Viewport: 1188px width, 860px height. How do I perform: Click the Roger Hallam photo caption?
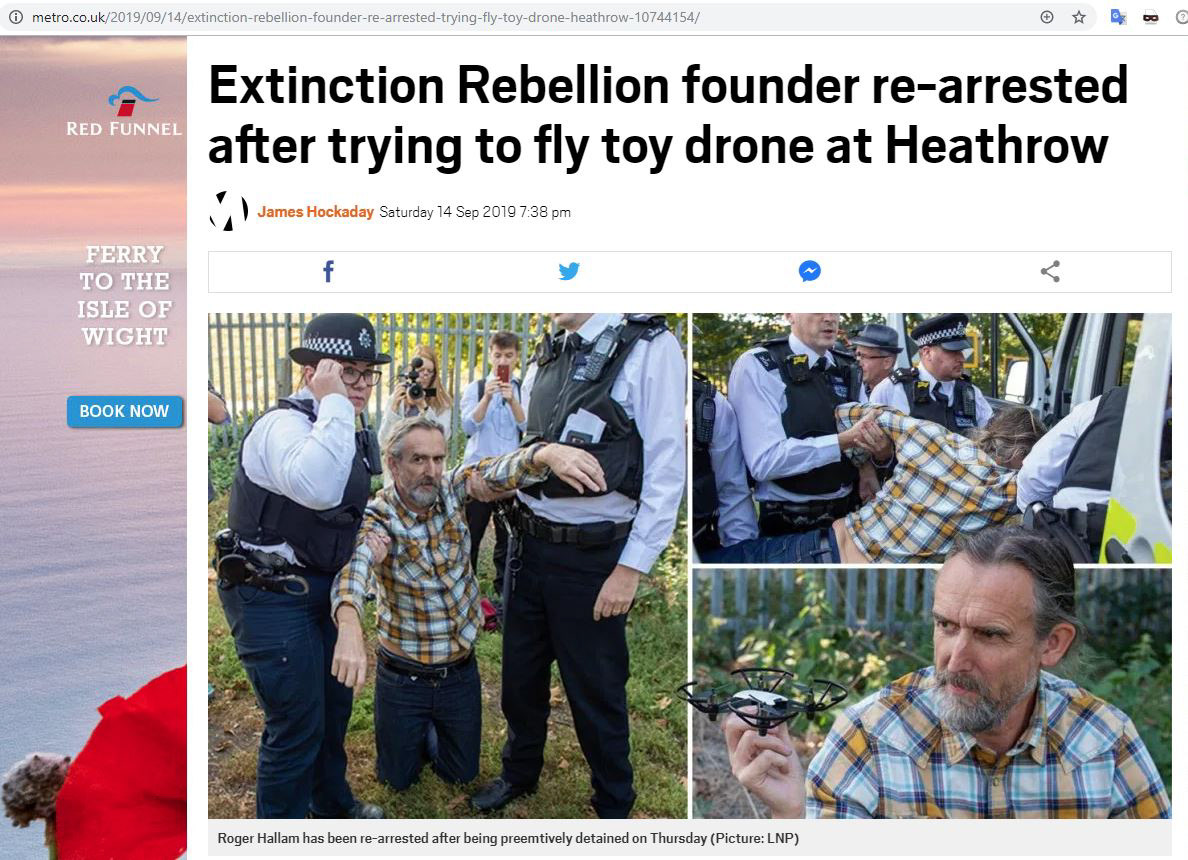click(x=508, y=838)
